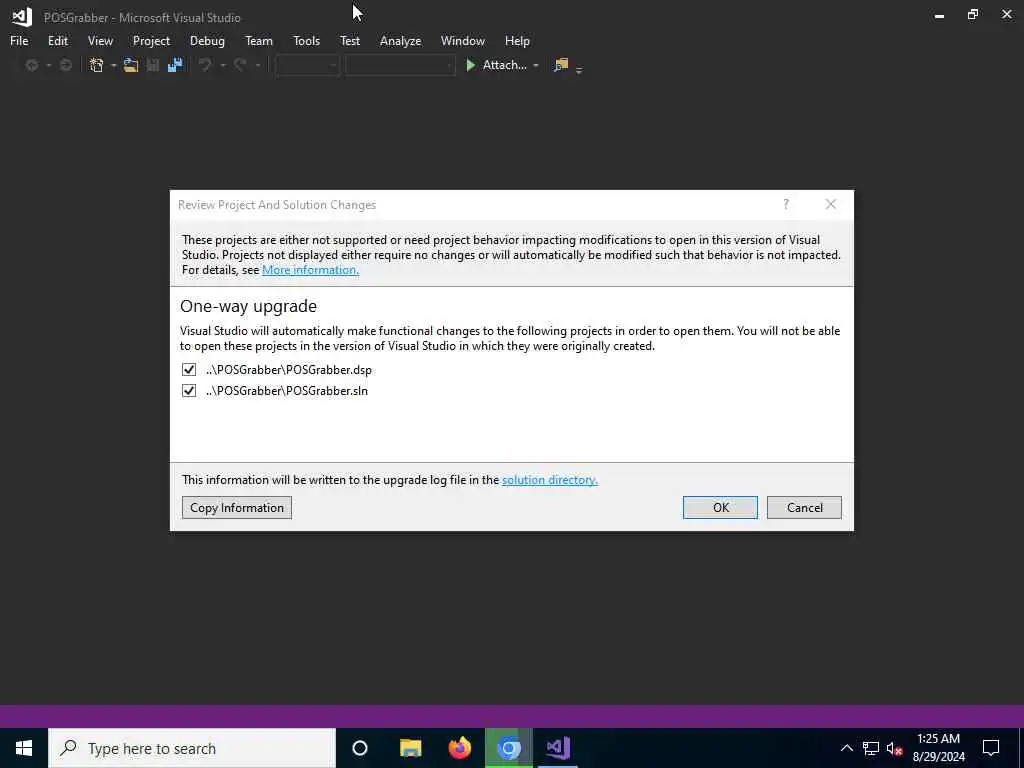
Task: Click the Navigate Forward arrow icon
Action: [65, 65]
